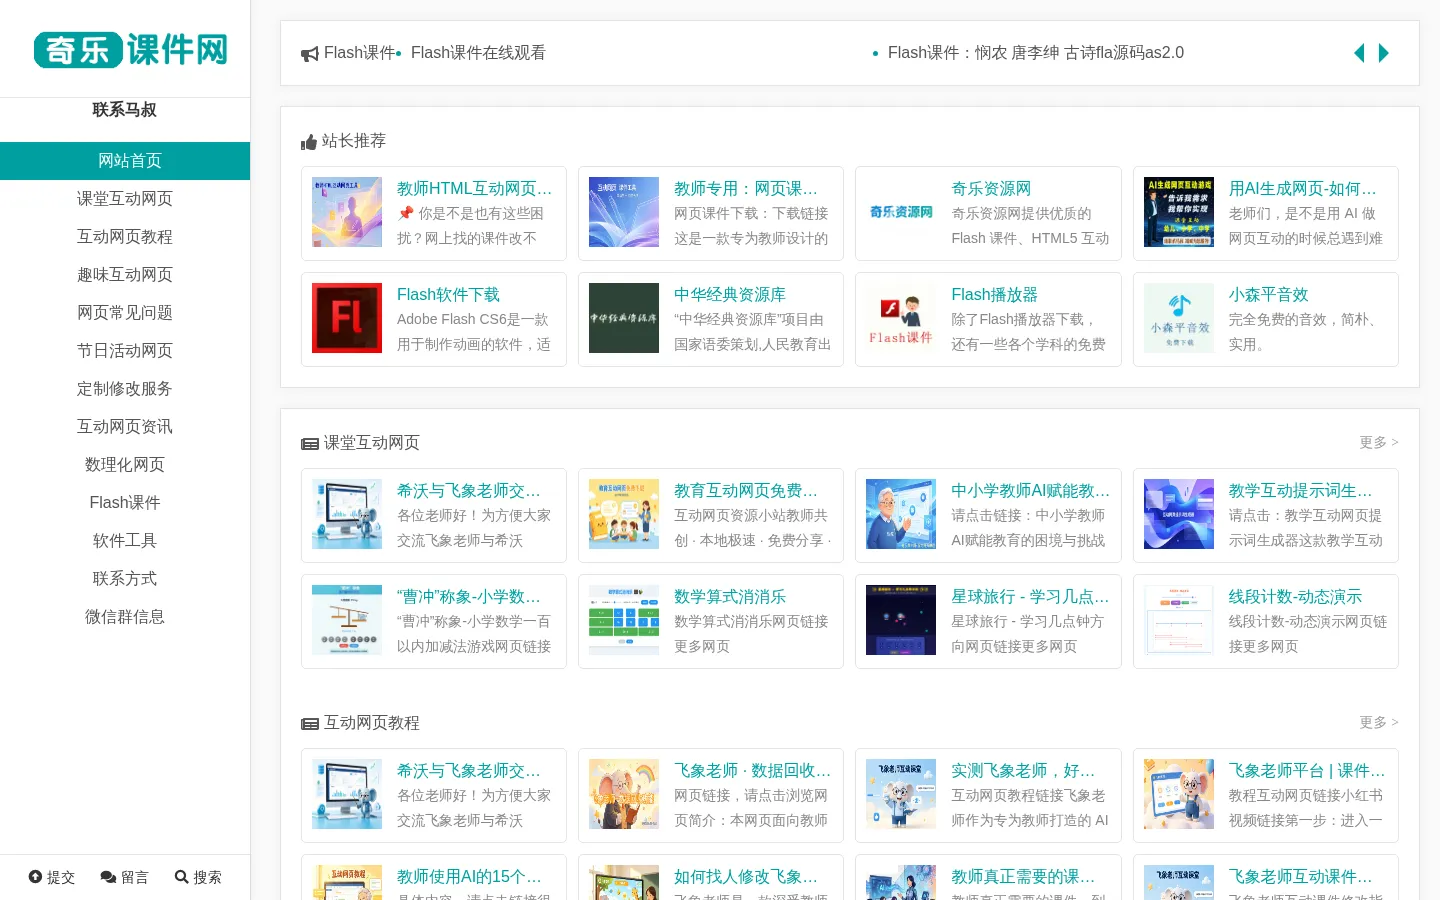Open the 教师HTML互动网页 card thumbnail
The width and height of the screenshot is (1440, 900).
point(347,212)
